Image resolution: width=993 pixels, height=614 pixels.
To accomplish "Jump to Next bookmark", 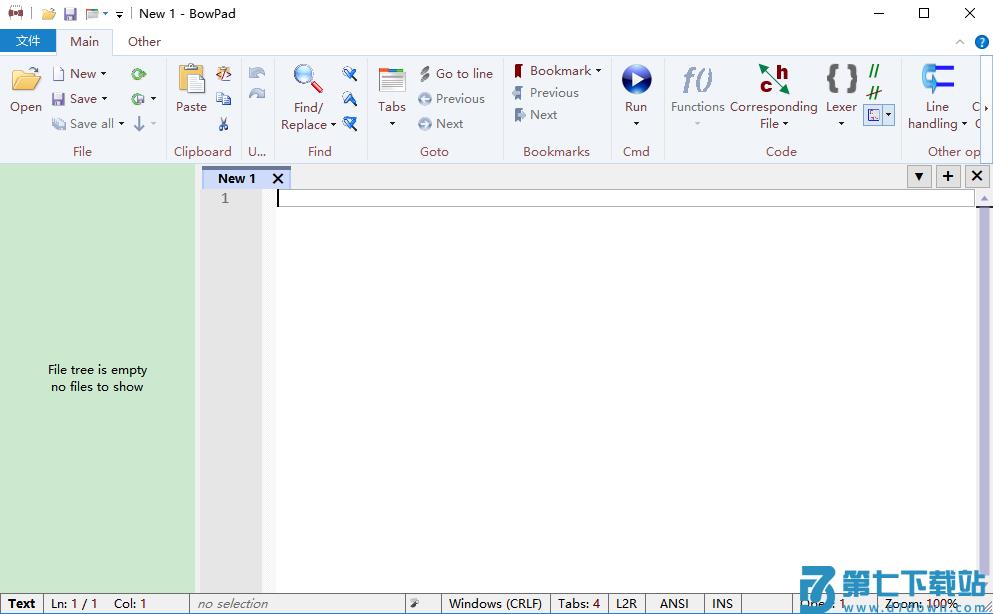I will [x=536, y=115].
